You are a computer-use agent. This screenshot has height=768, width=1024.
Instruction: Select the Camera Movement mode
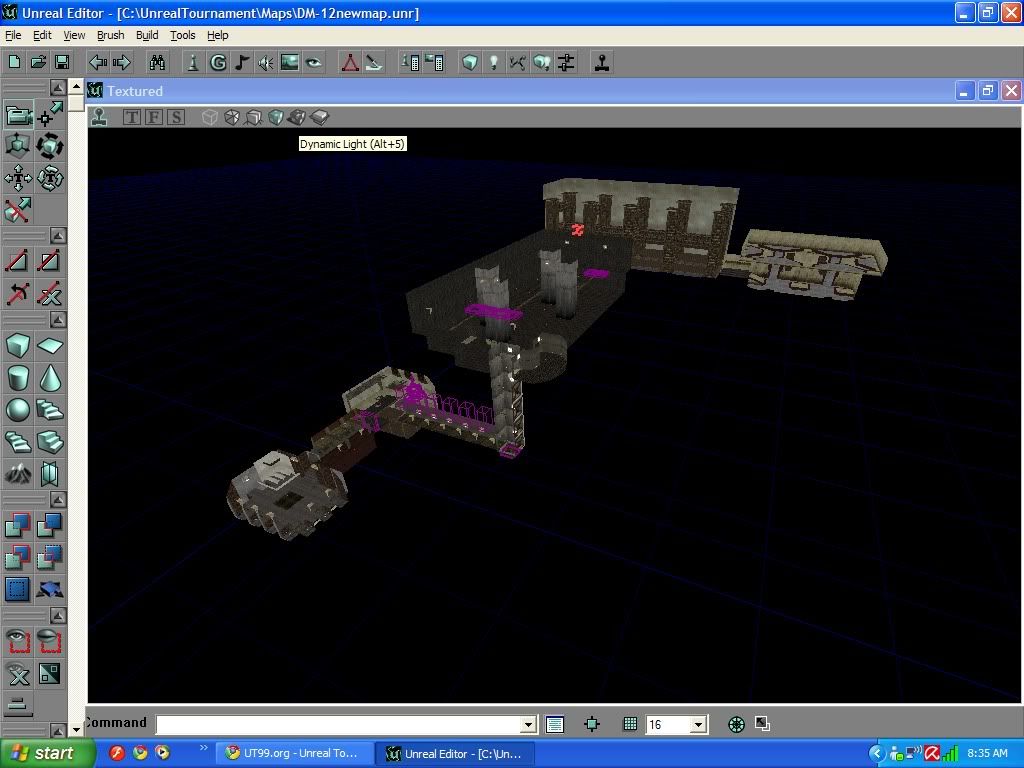(x=18, y=114)
